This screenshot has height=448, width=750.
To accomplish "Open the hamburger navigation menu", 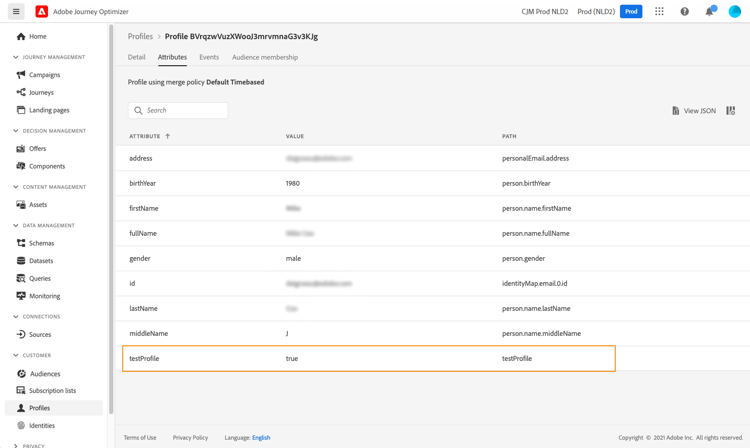I will 16,12.
